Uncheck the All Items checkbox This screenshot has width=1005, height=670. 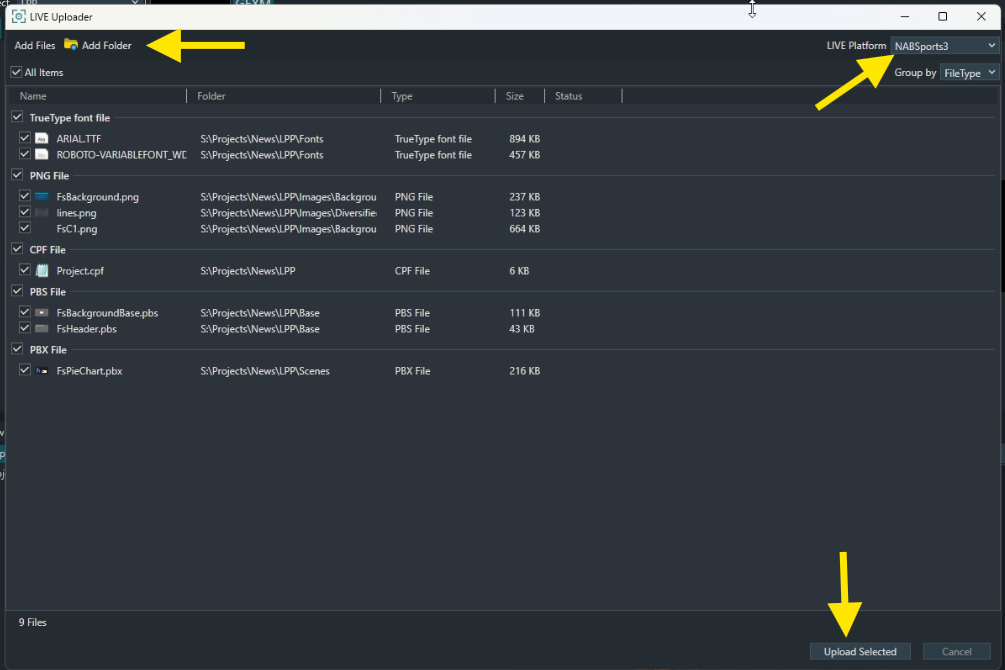click(16, 72)
